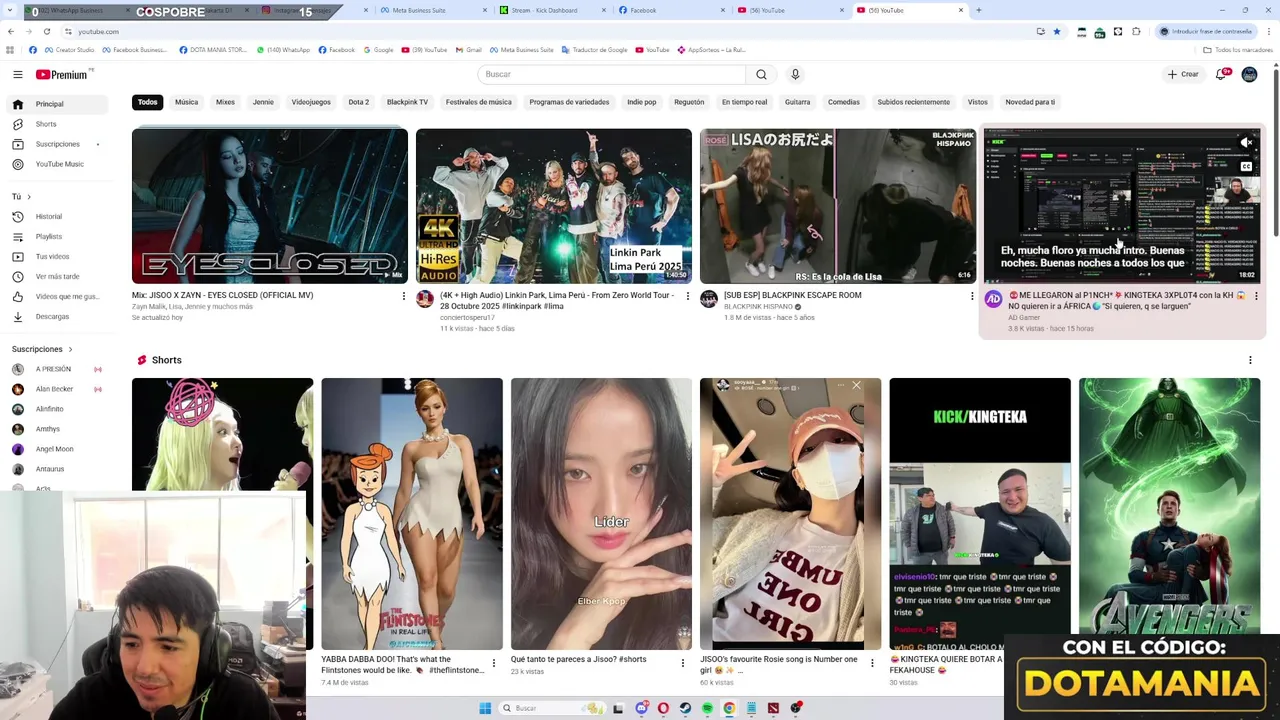Open more options for the EYES CLOSED mix

point(404,296)
